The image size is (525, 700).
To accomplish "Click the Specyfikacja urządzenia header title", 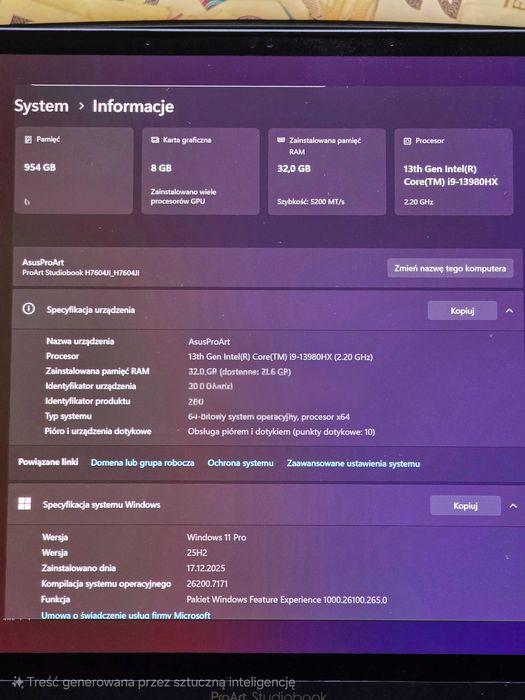I will [x=91, y=310].
